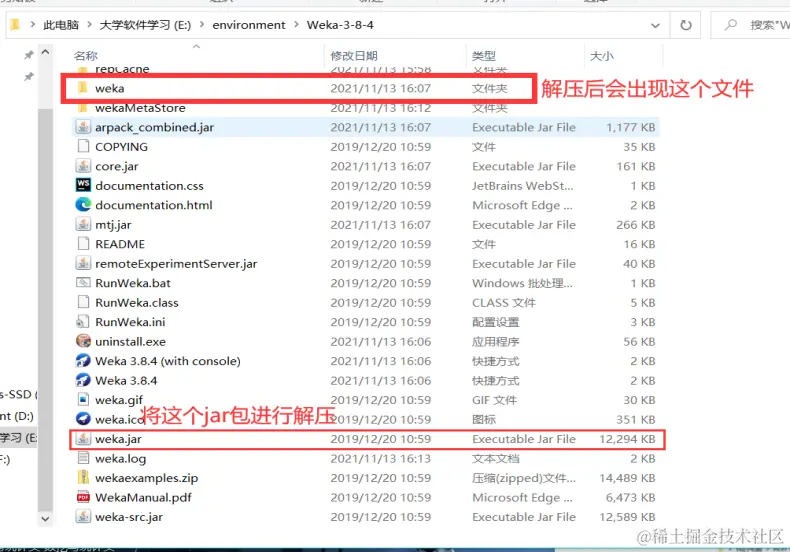This screenshot has height=552, width=790.
Task: Select the file name WekaManual.pdf
Action: pyautogui.click(x=144, y=497)
